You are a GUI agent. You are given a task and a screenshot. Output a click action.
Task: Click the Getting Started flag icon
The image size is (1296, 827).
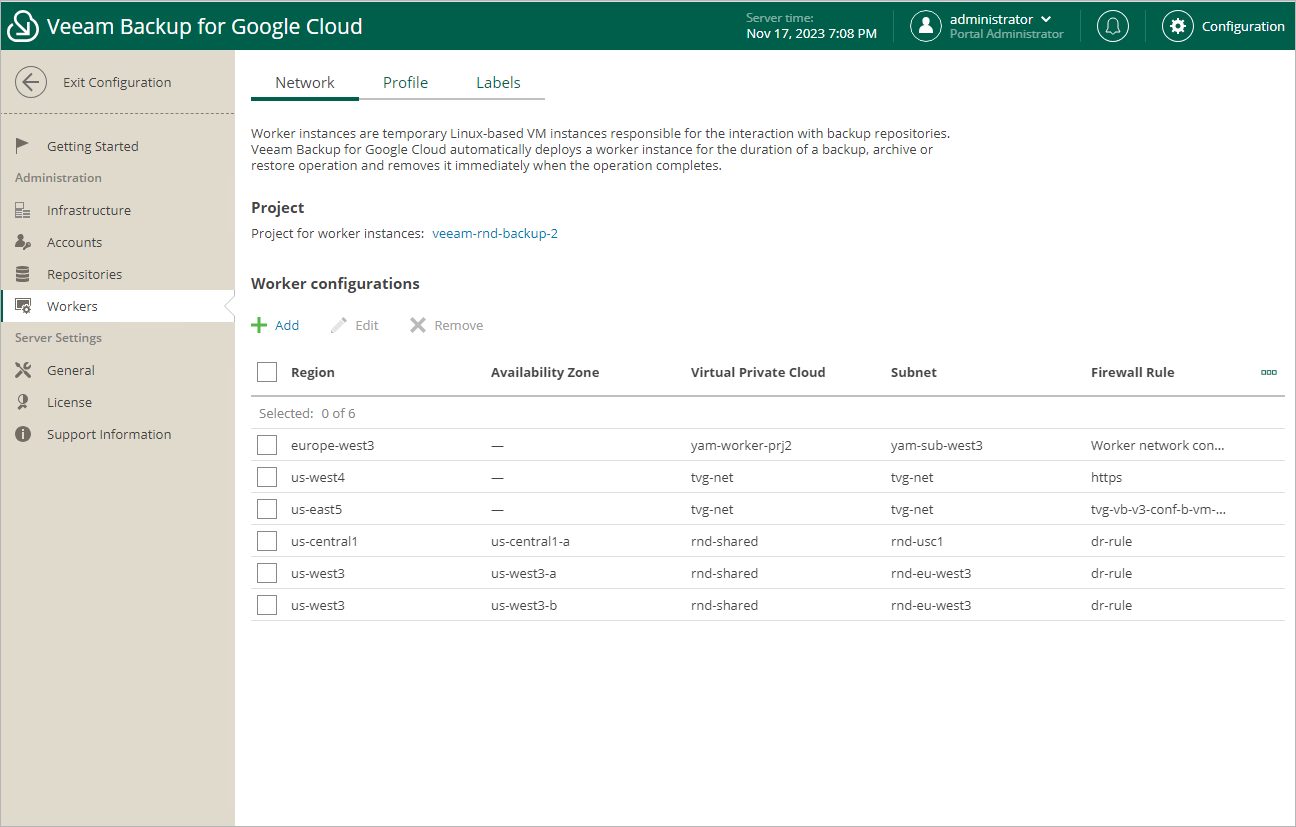[x=23, y=146]
